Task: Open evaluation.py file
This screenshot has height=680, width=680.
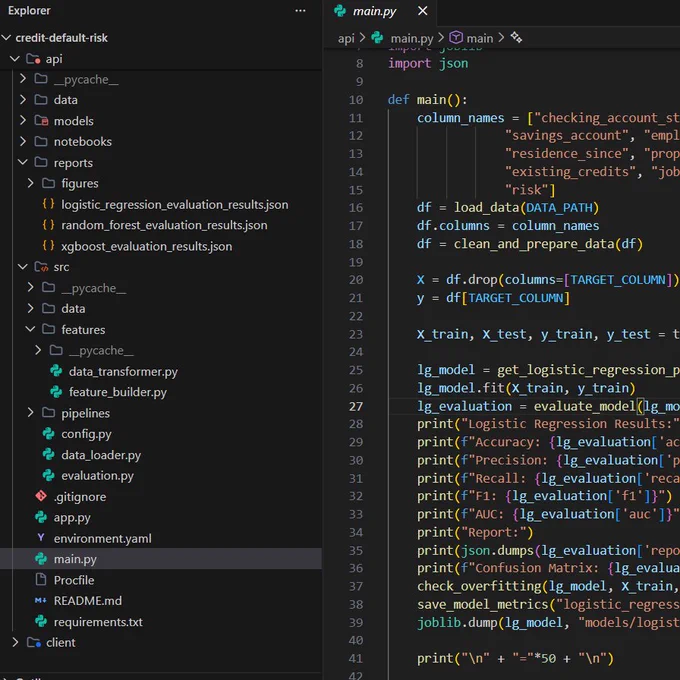Action: coord(98,476)
